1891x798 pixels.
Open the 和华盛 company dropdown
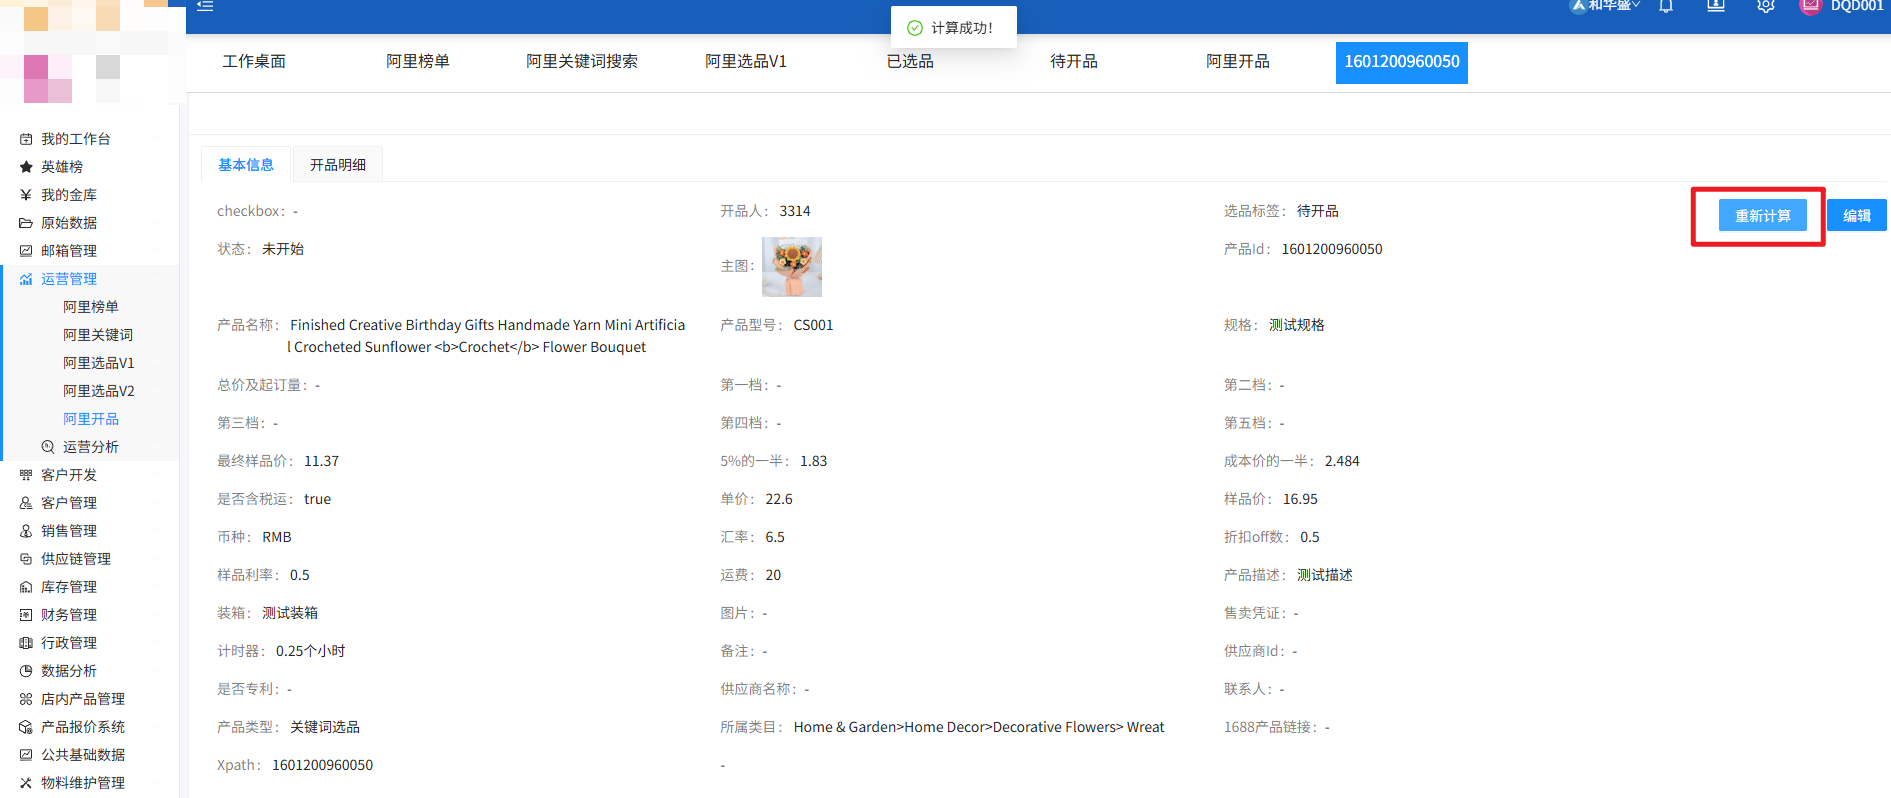(1606, 5)
